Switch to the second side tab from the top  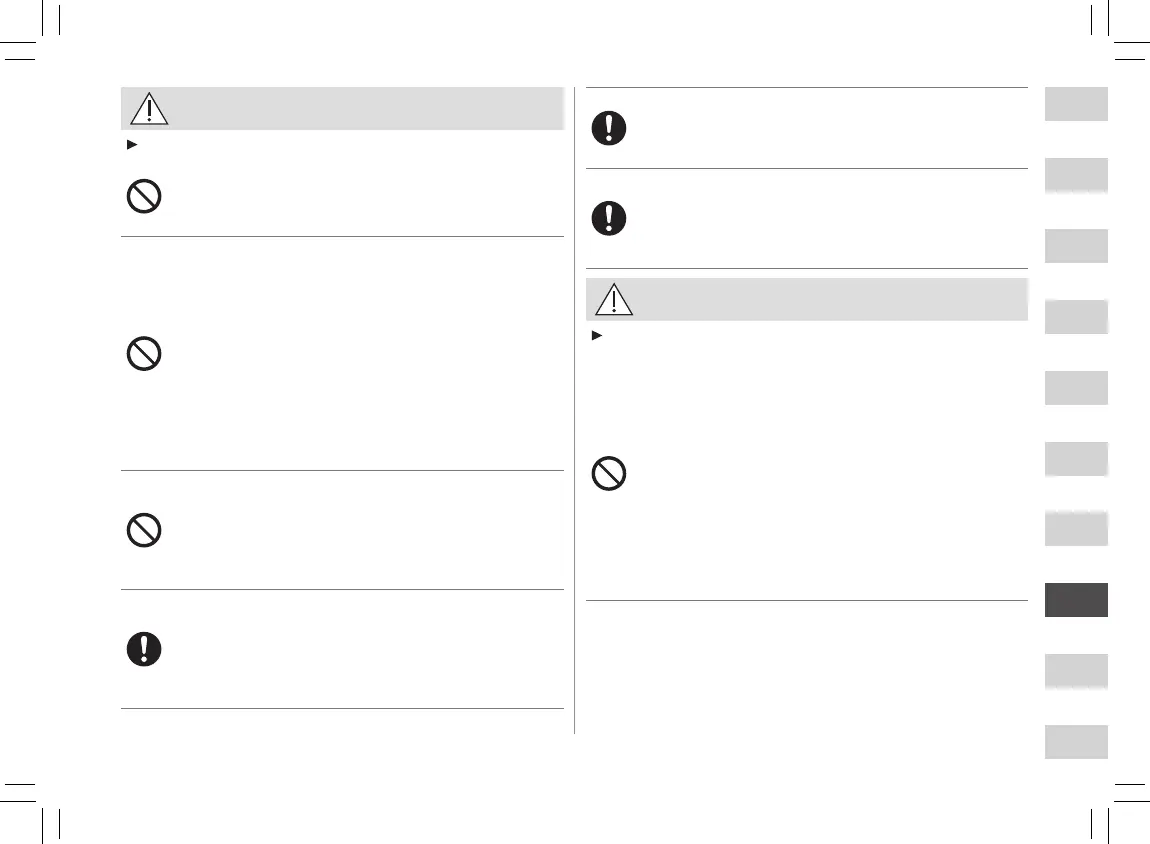pos(1076,175)
